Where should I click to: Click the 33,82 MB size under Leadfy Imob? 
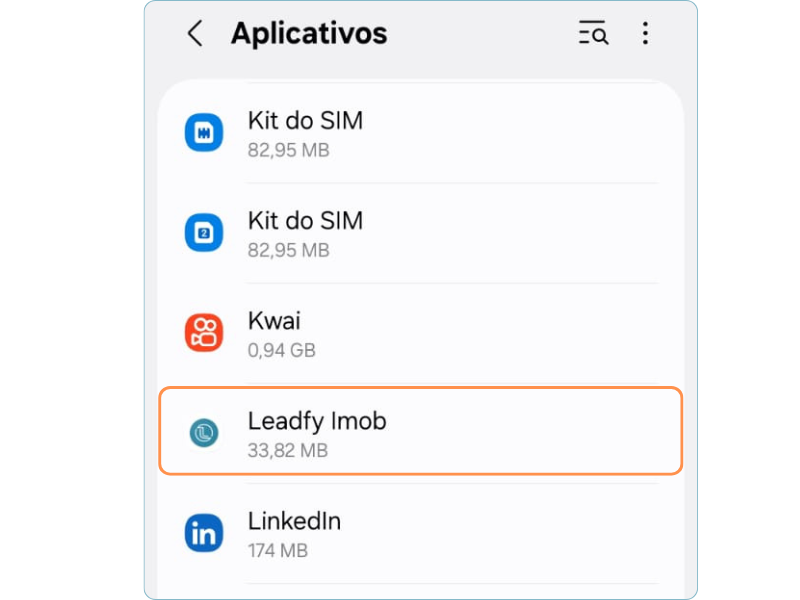coord(288,451)
